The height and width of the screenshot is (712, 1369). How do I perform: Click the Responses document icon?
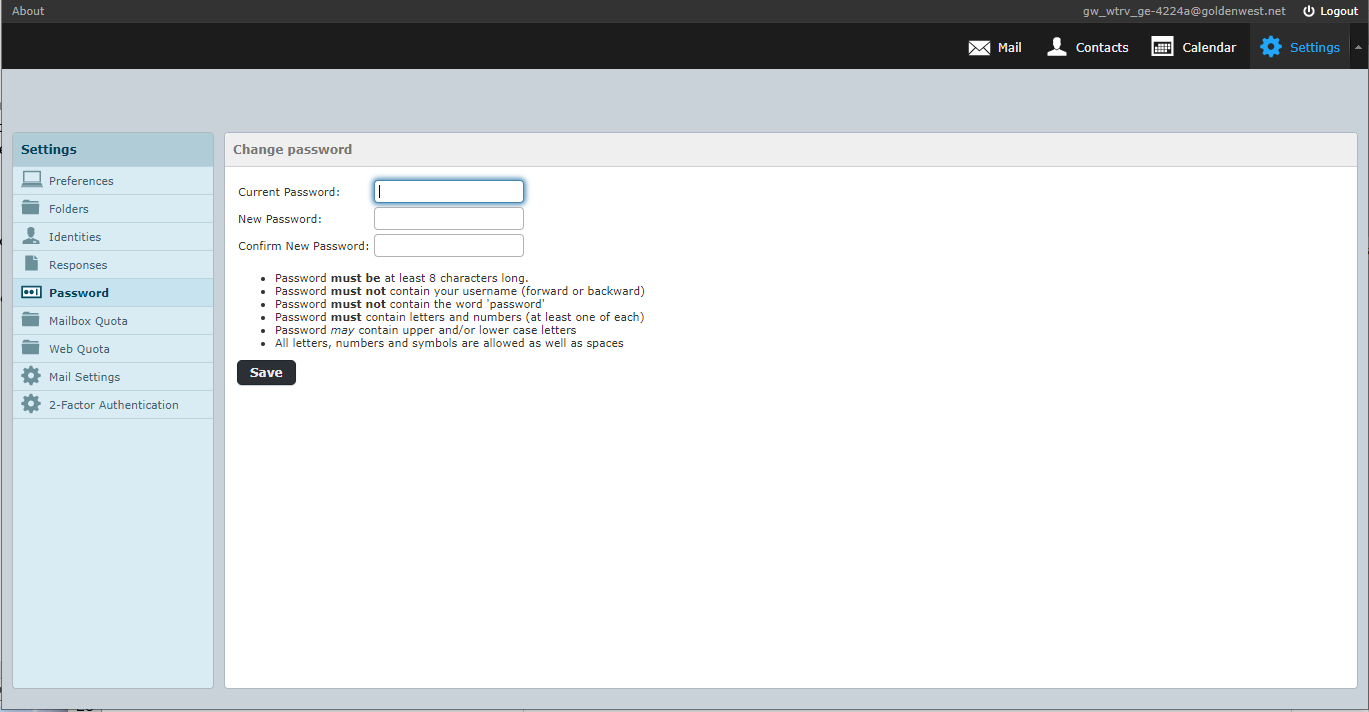(x=30, y=264)
